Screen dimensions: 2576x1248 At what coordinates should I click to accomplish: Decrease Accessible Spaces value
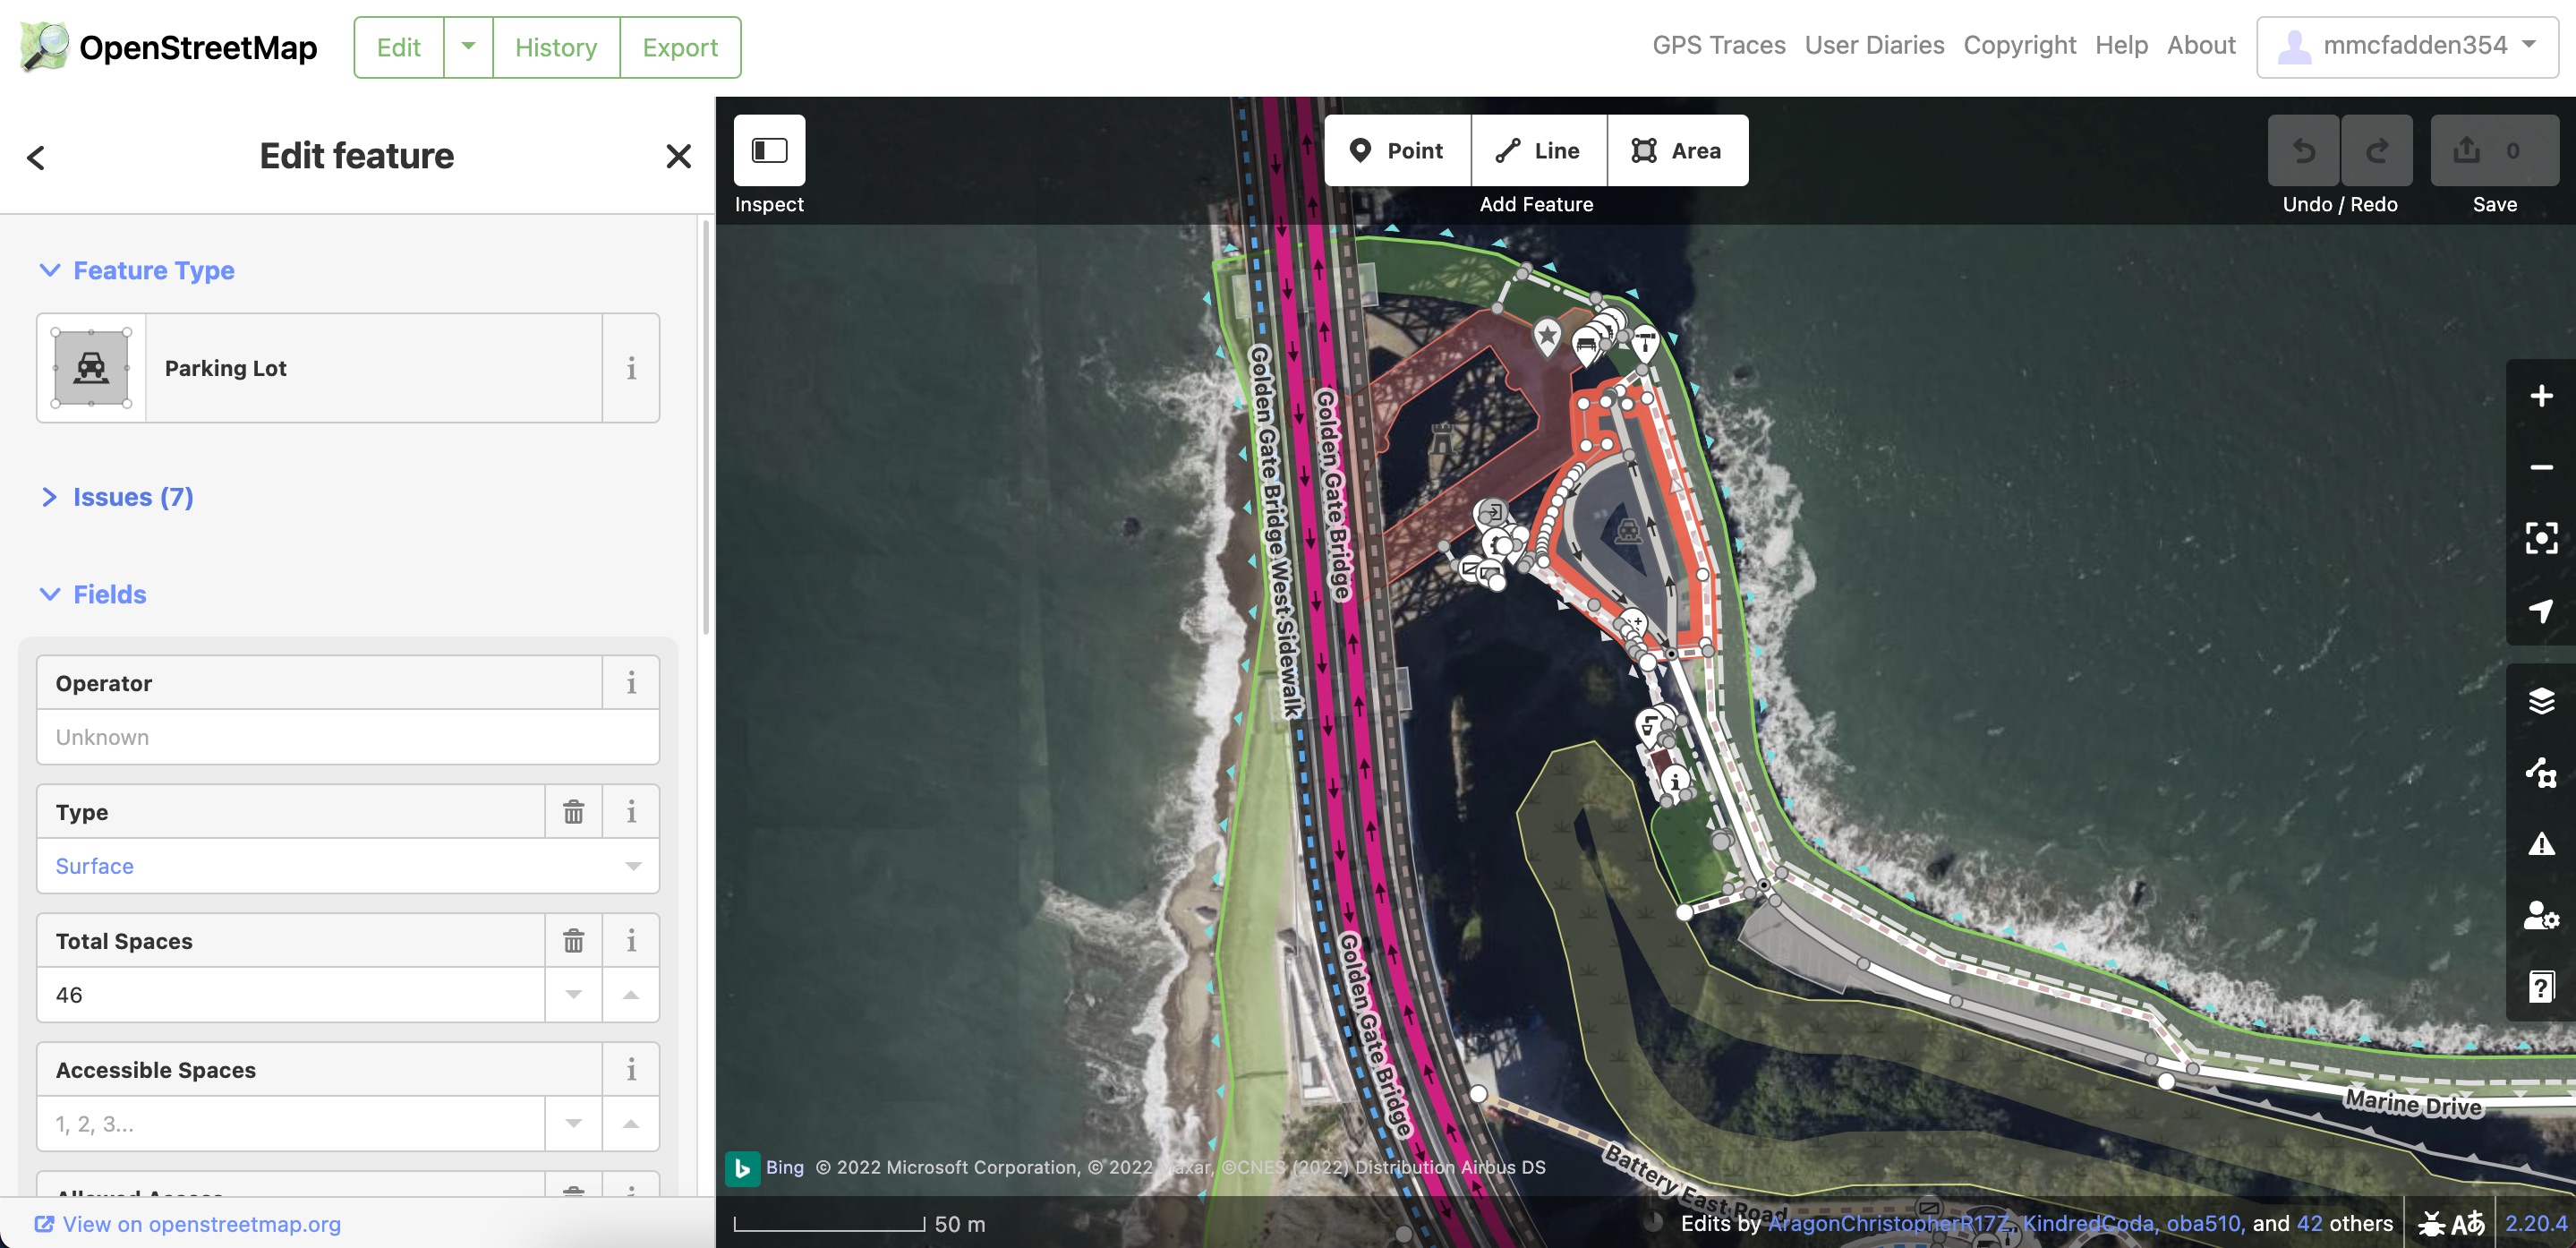click(573, 1124)
